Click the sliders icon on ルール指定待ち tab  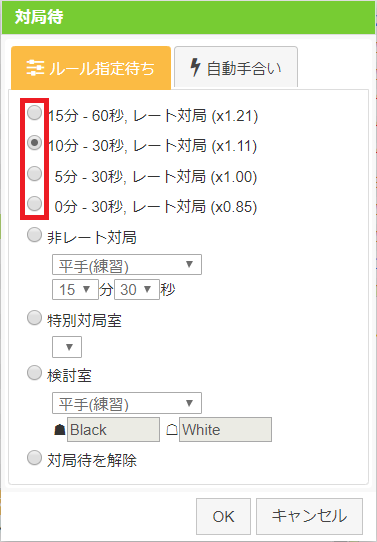tap(35, 68)
